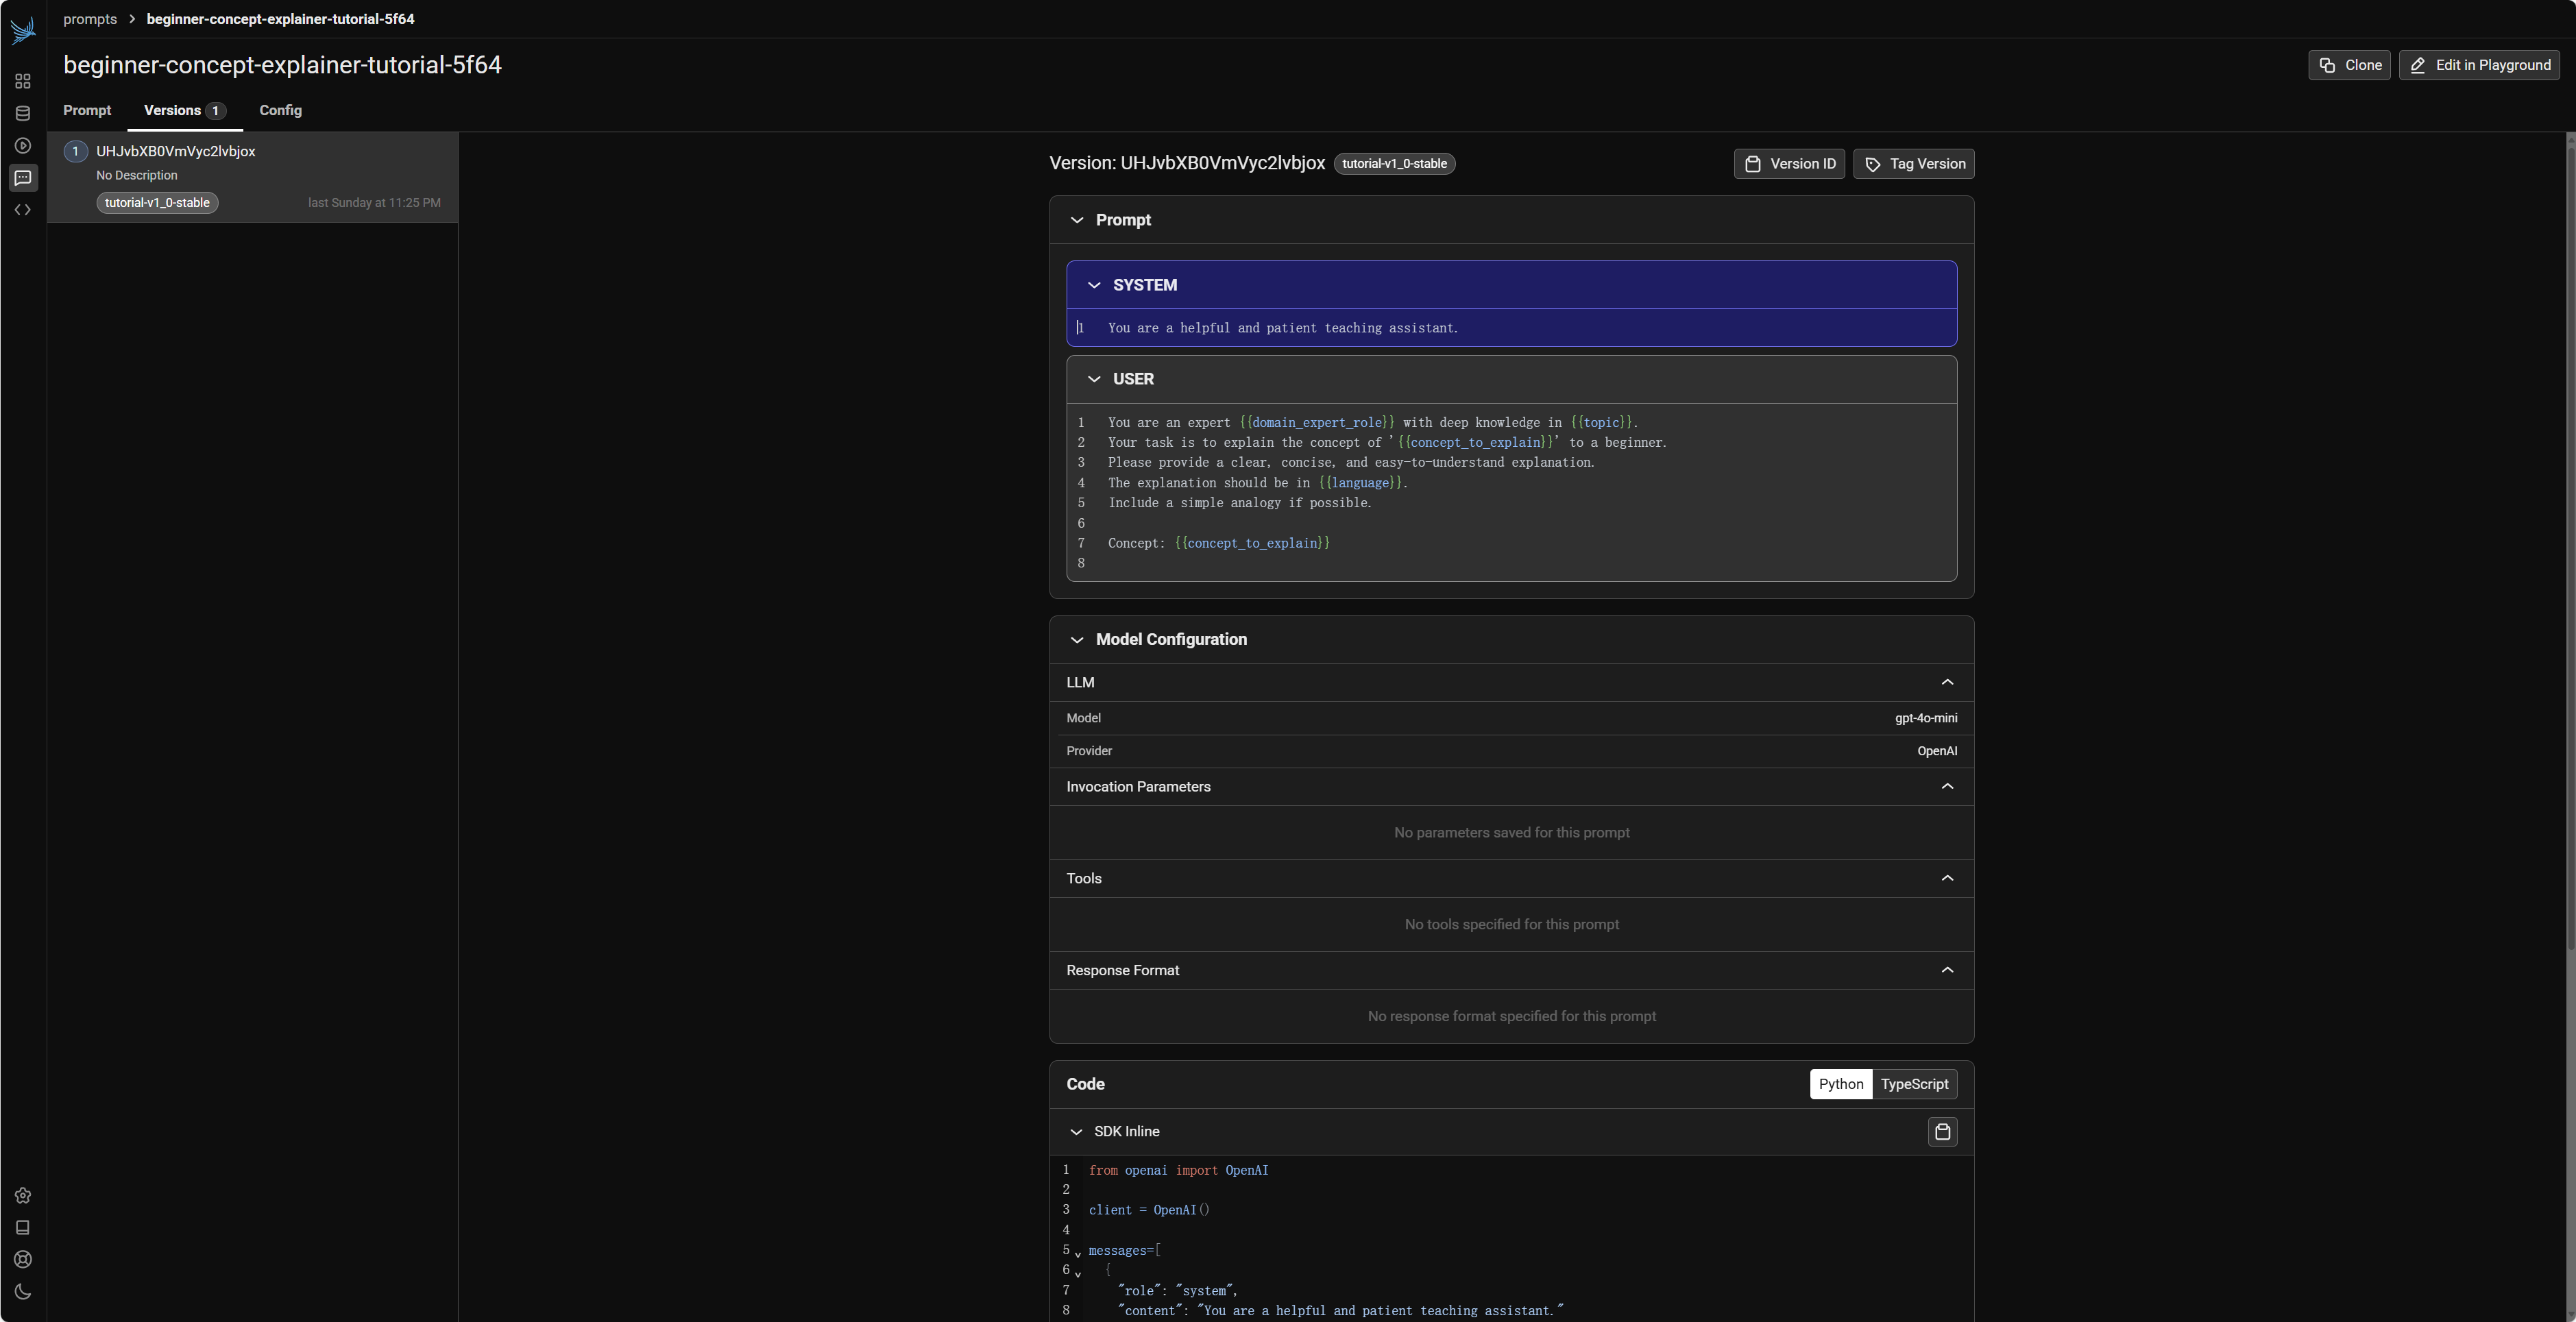Switch code language to Python
Image resolution: width=2576 pixels, height=1322 pixels.
pos(1840,1084)
